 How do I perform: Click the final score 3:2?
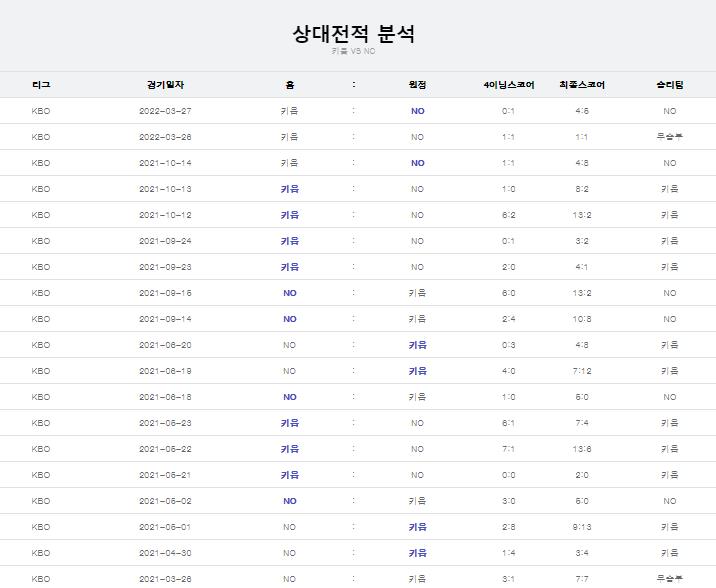pos(582,241)
